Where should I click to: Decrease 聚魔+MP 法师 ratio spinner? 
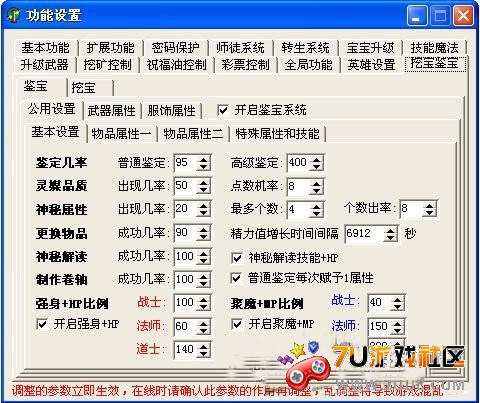pos(397,330)
